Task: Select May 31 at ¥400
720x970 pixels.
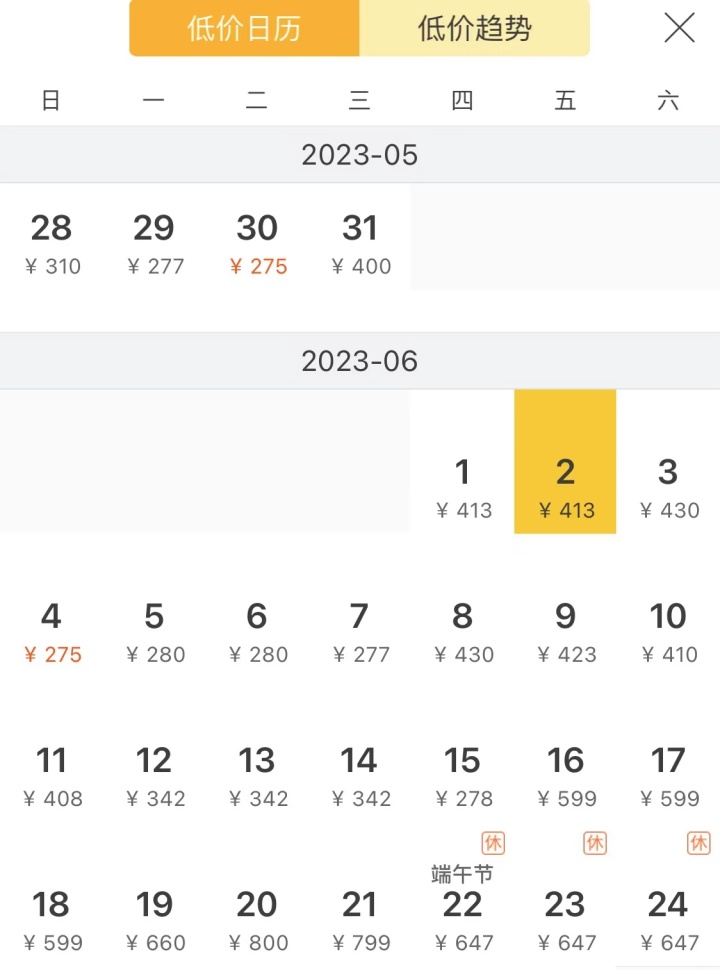Action: 360,243
